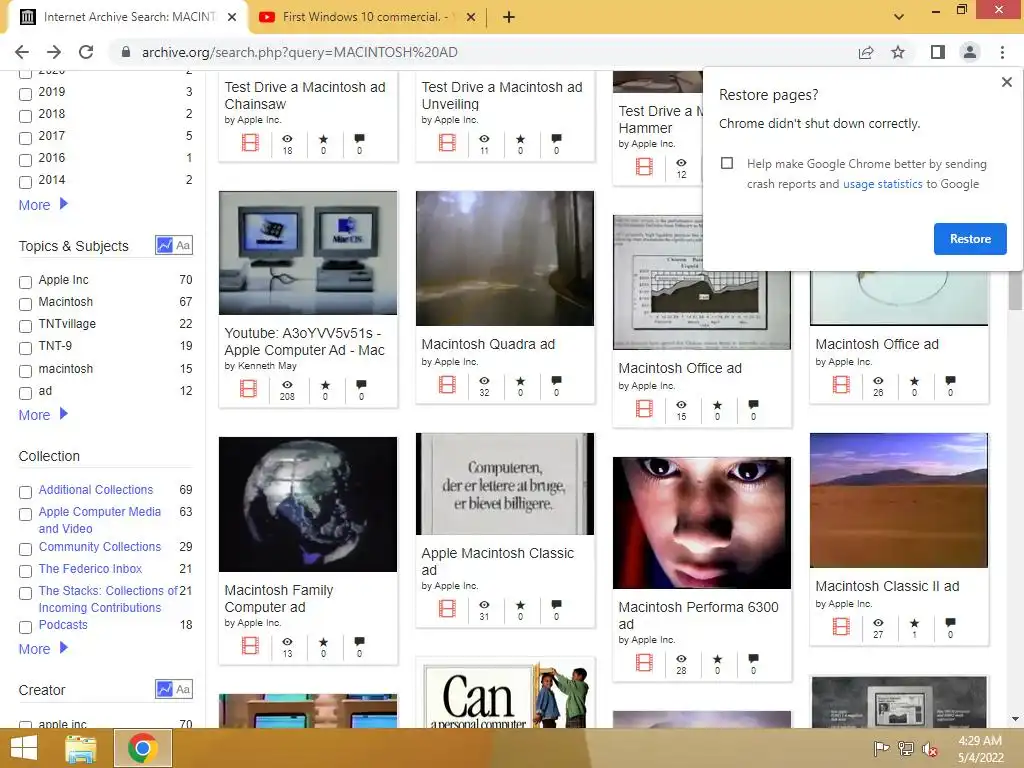Close the Internet Archive Search tab
Image resolution: width=1024 pixels, height=768 pixels.
click(232, 17)
